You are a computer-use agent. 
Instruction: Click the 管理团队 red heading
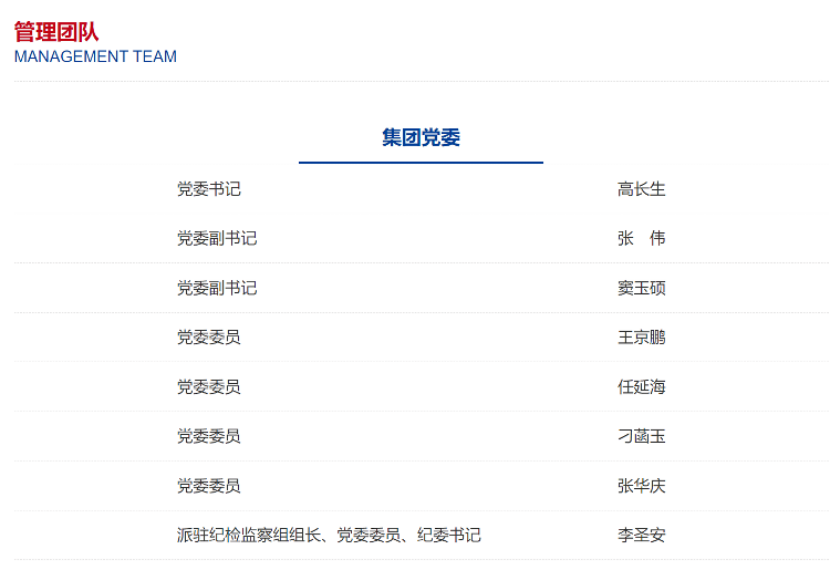(x=57, y=32)
